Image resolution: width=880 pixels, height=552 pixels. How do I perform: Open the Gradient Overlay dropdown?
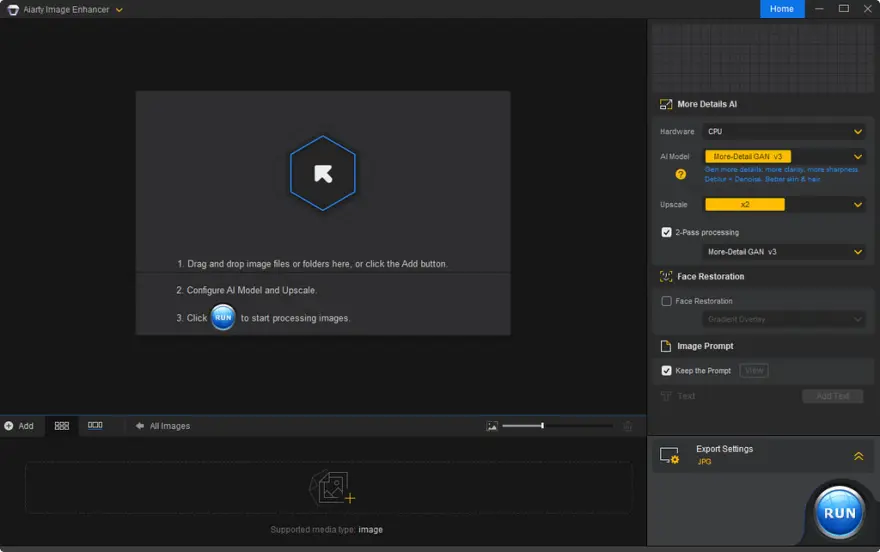pyautogui.click(x=783, y=319)
